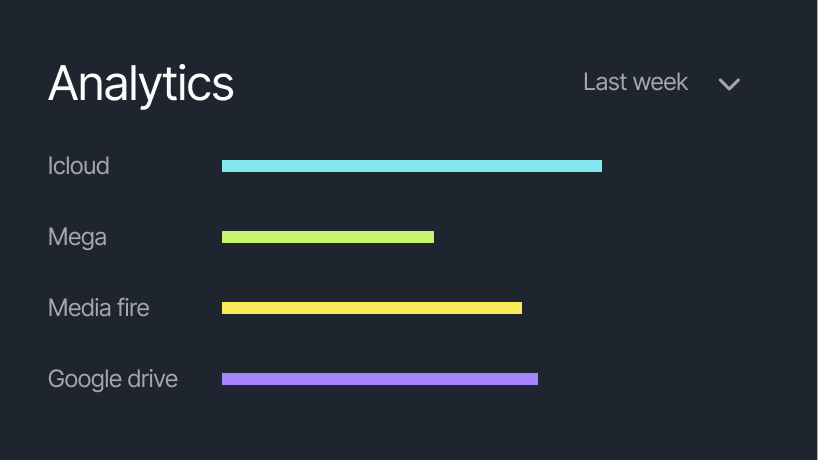Click the left start of the purple bar
Viewport: 818px width, 460px height.
click(x=227, y=379)
